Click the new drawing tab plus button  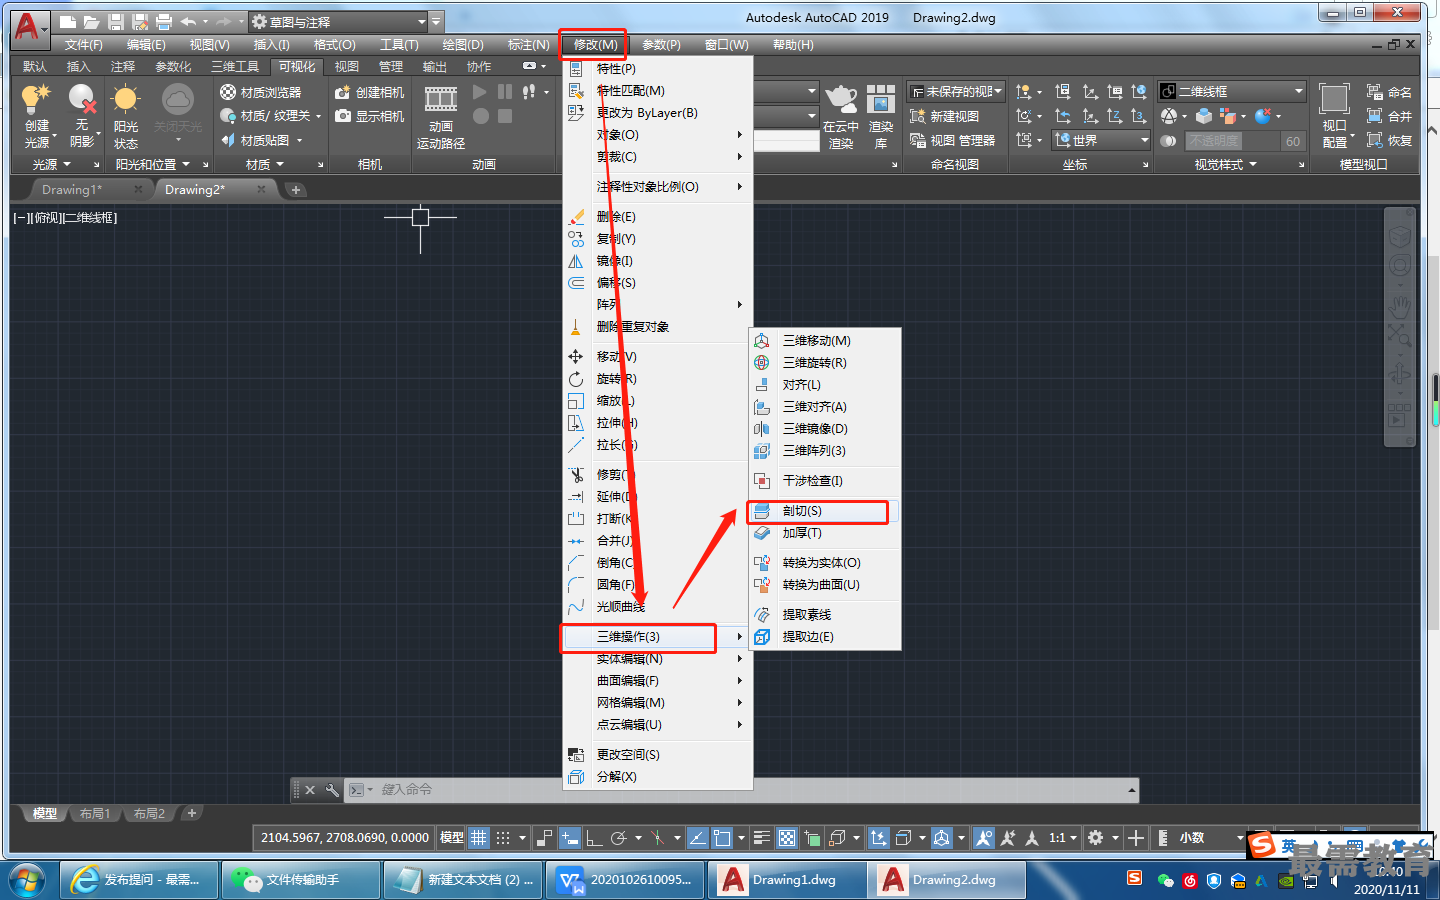[x=295, y=189]
